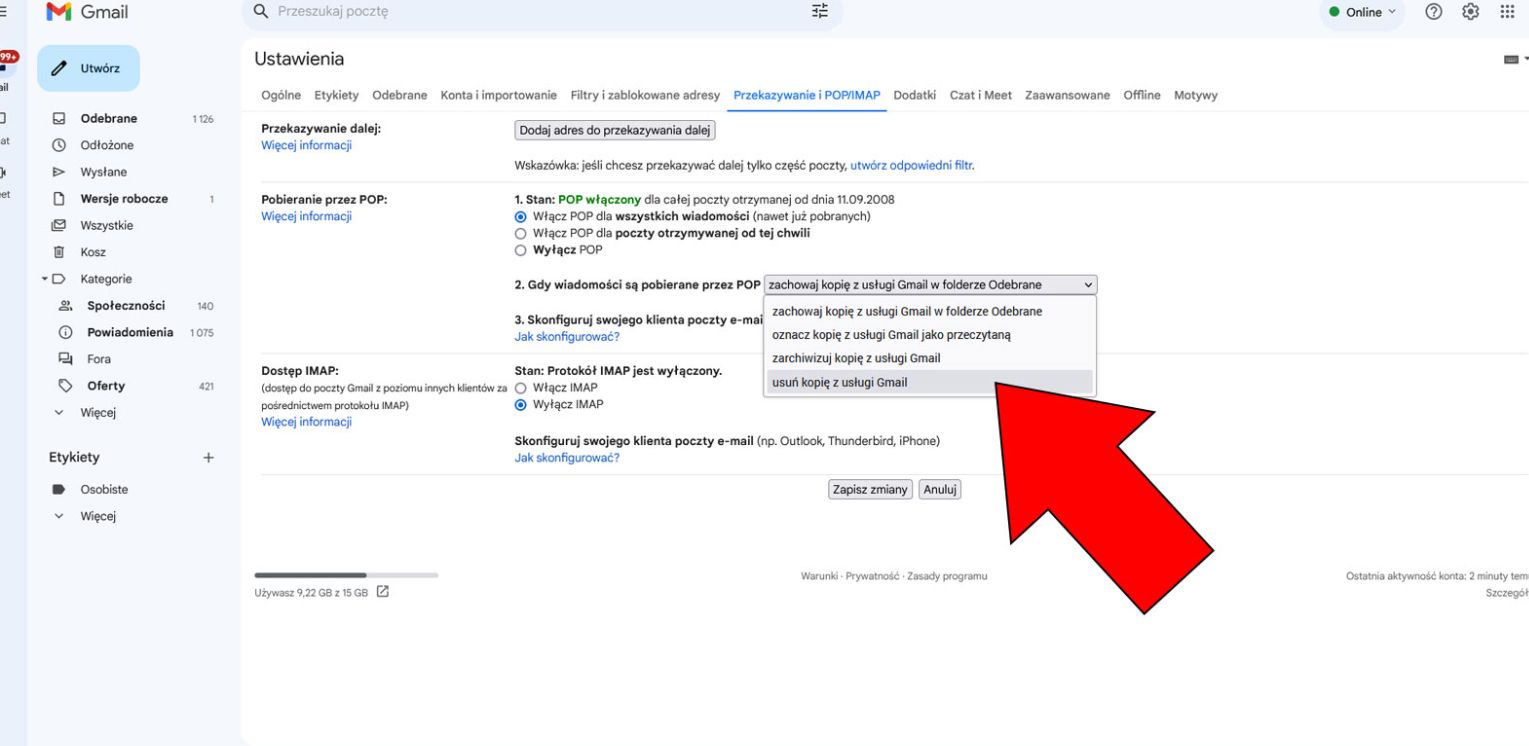Select Włącz POP dla poczty otrzymywanej od tej chwili
This screenshot has width=1529, height=746.
click(x=519, y=233)
